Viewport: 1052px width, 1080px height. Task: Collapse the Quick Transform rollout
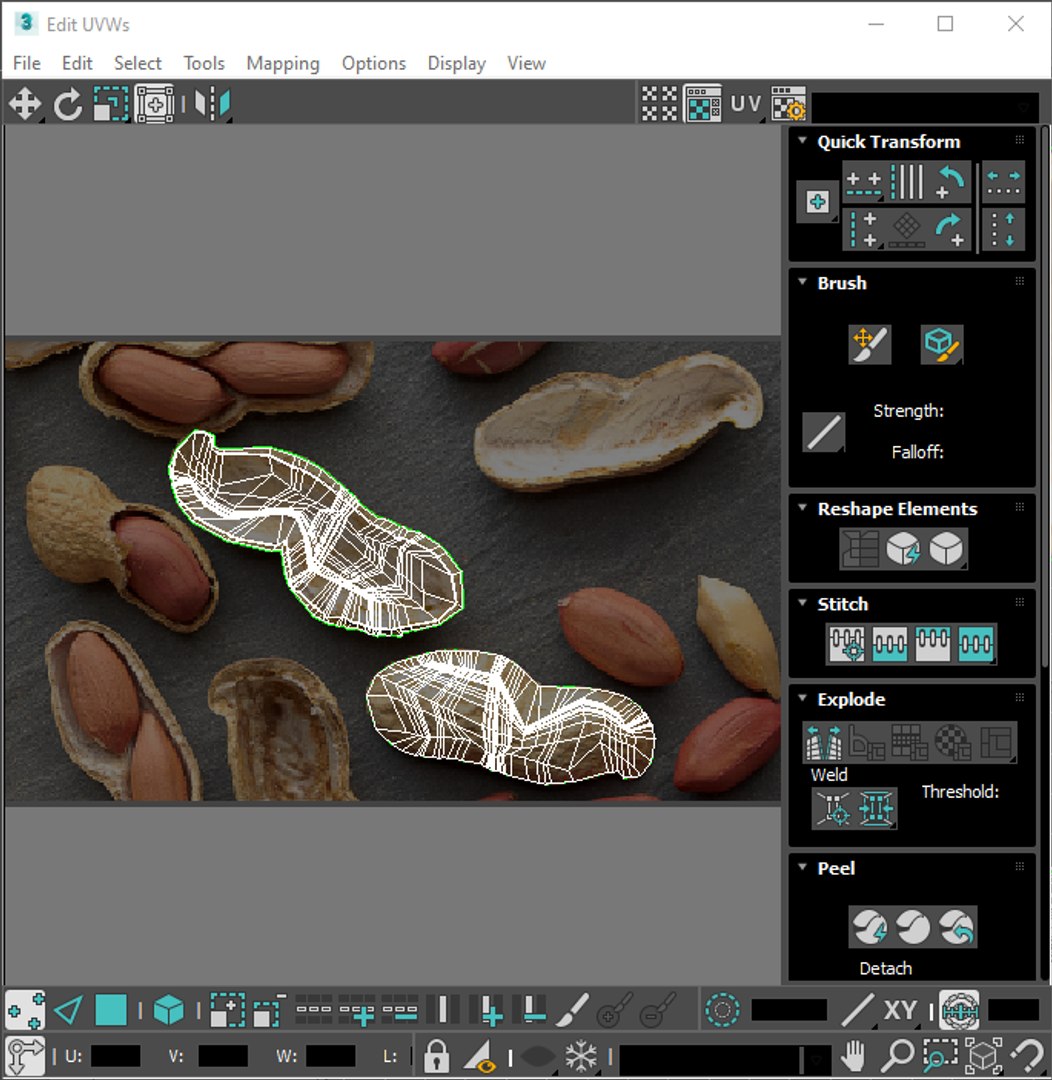[x=802, y=140]
